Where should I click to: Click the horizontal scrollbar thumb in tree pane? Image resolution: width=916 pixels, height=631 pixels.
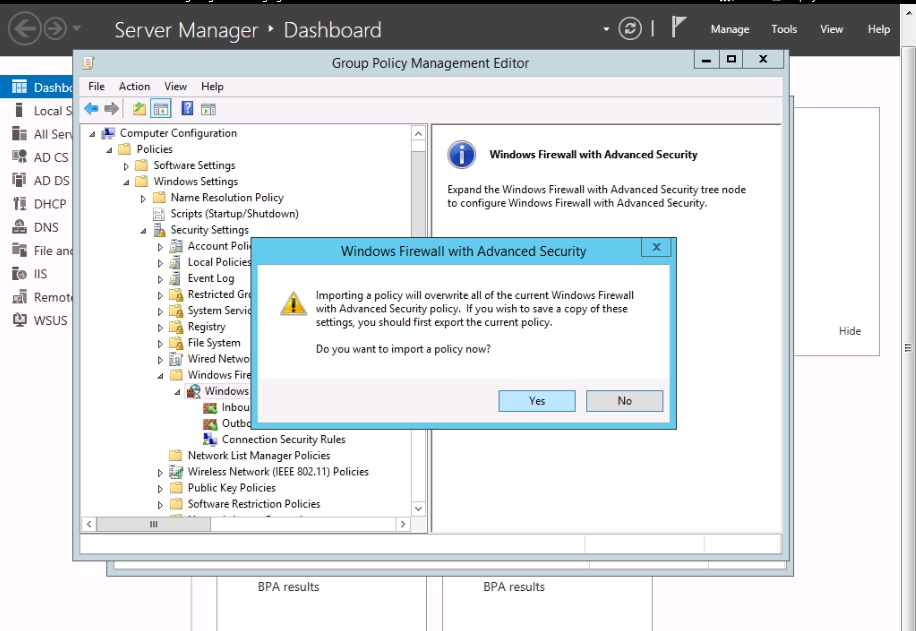tap(153, 524)
